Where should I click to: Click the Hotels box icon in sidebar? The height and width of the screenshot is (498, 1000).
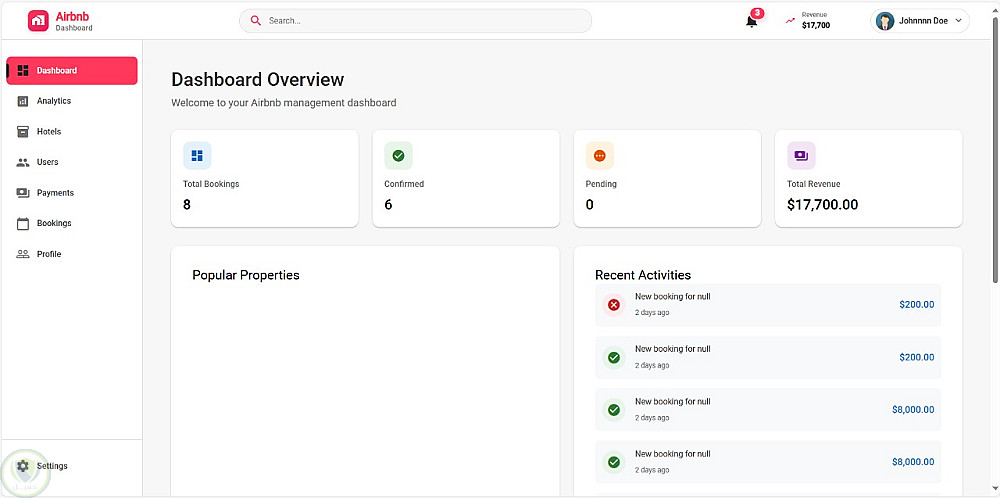click(x=23, y=132)
